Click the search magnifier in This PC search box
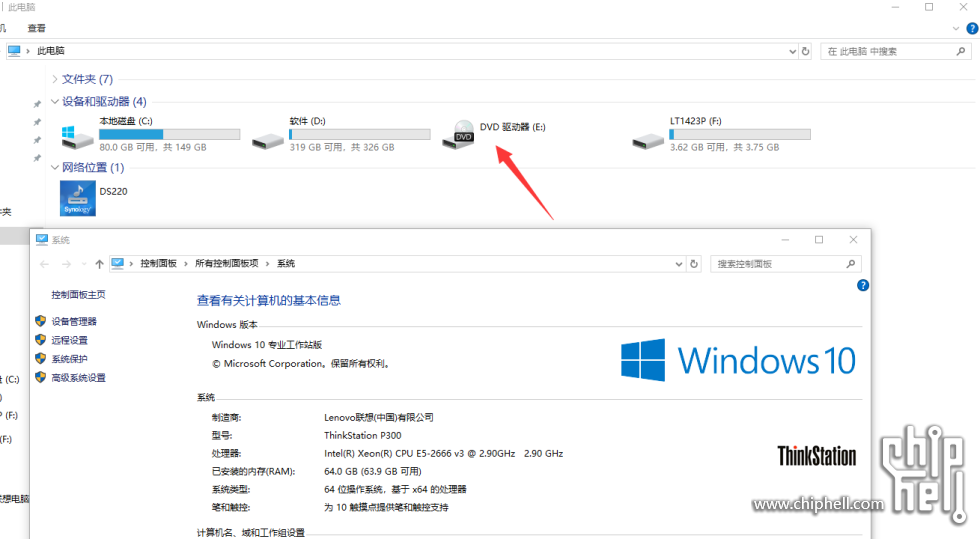980x539 pixels. point(961,51)
